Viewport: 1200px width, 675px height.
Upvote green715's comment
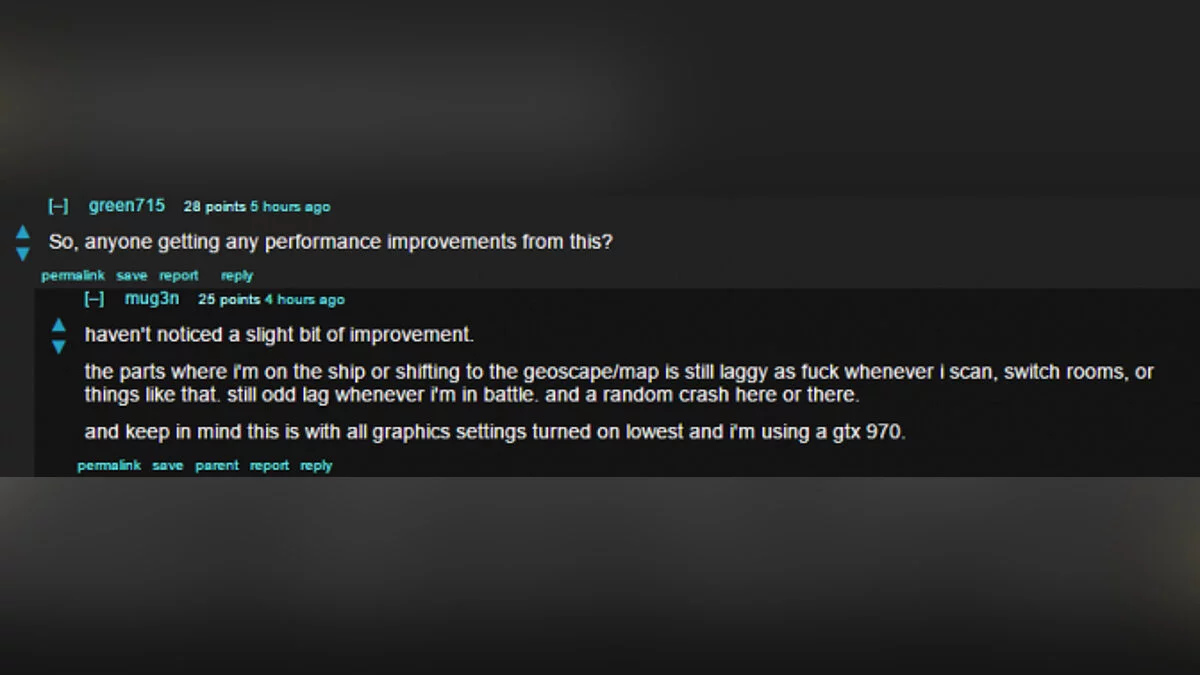point(23,232)
